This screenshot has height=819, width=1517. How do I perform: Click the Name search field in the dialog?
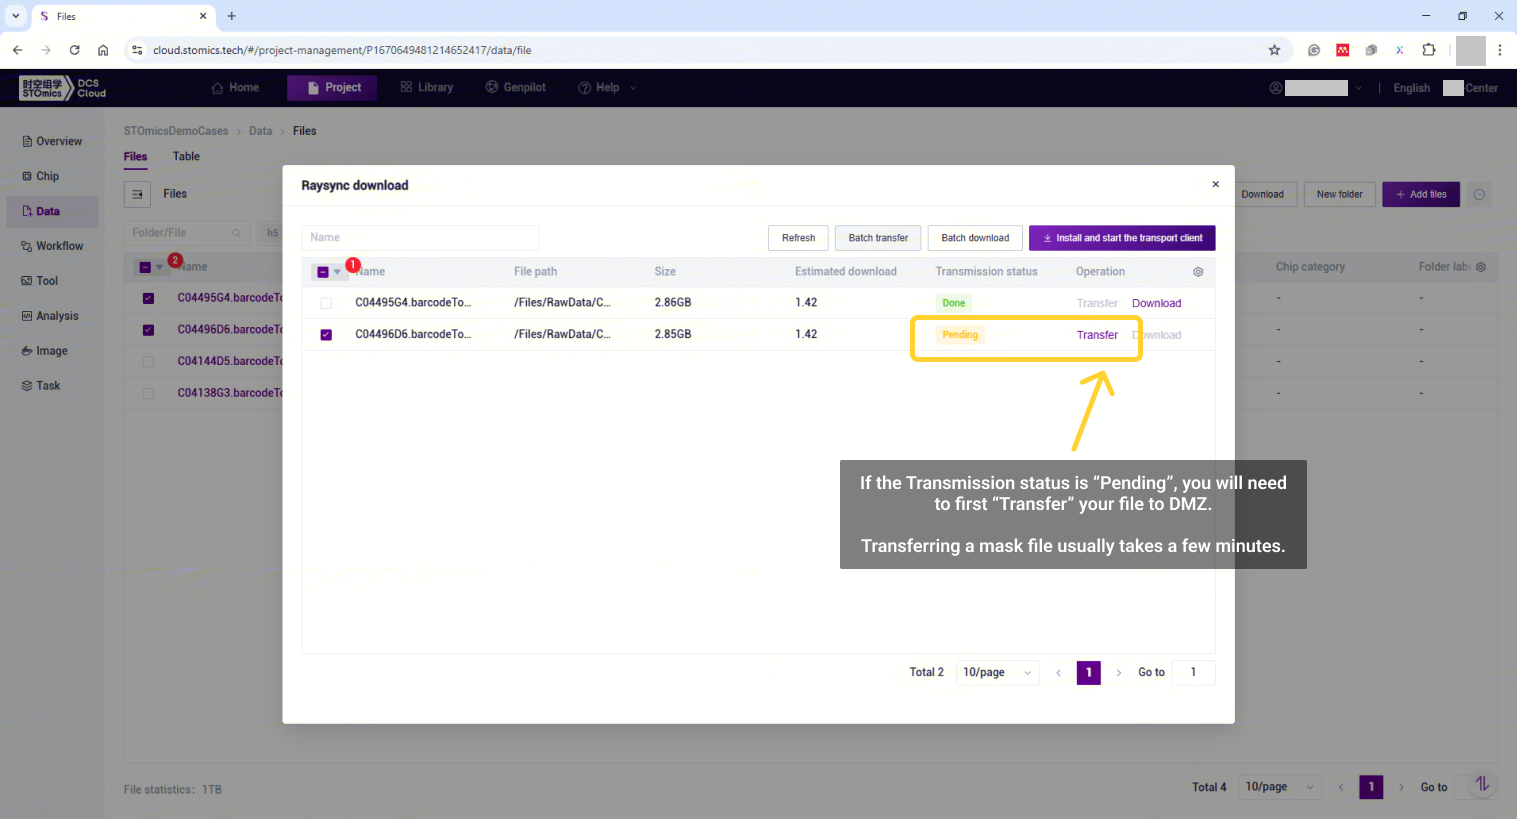click(420, 237)
